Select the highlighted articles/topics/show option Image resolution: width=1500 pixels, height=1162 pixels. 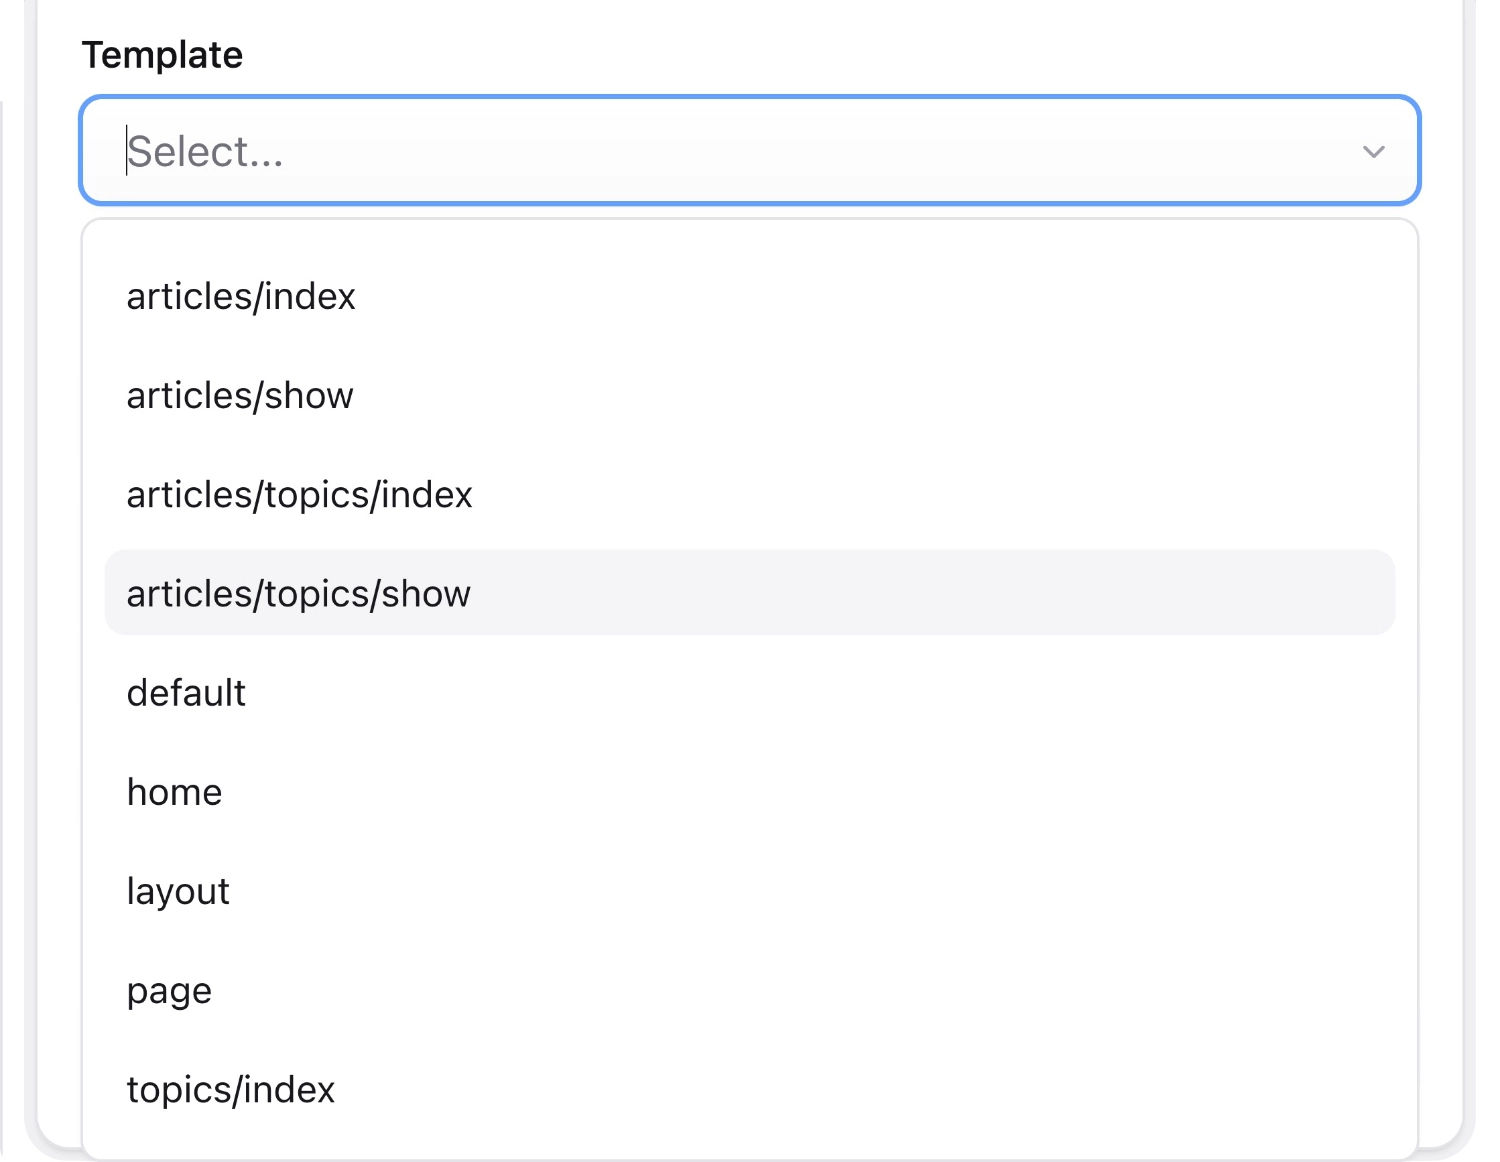[298, 593]
